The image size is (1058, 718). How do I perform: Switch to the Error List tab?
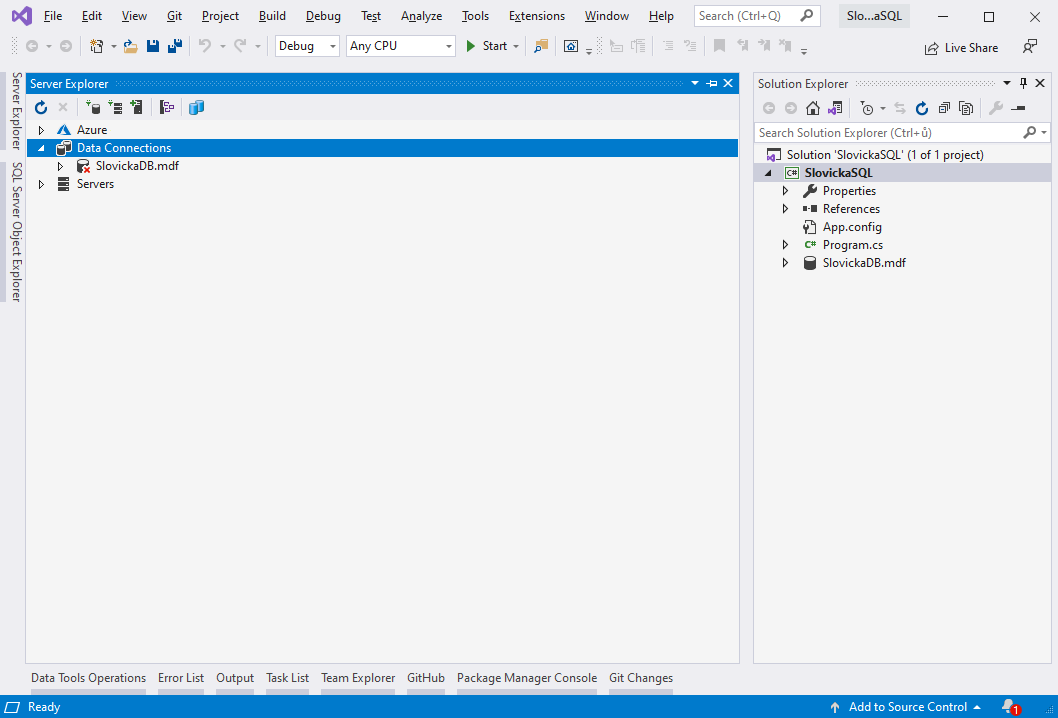click(x=181, y=678)
